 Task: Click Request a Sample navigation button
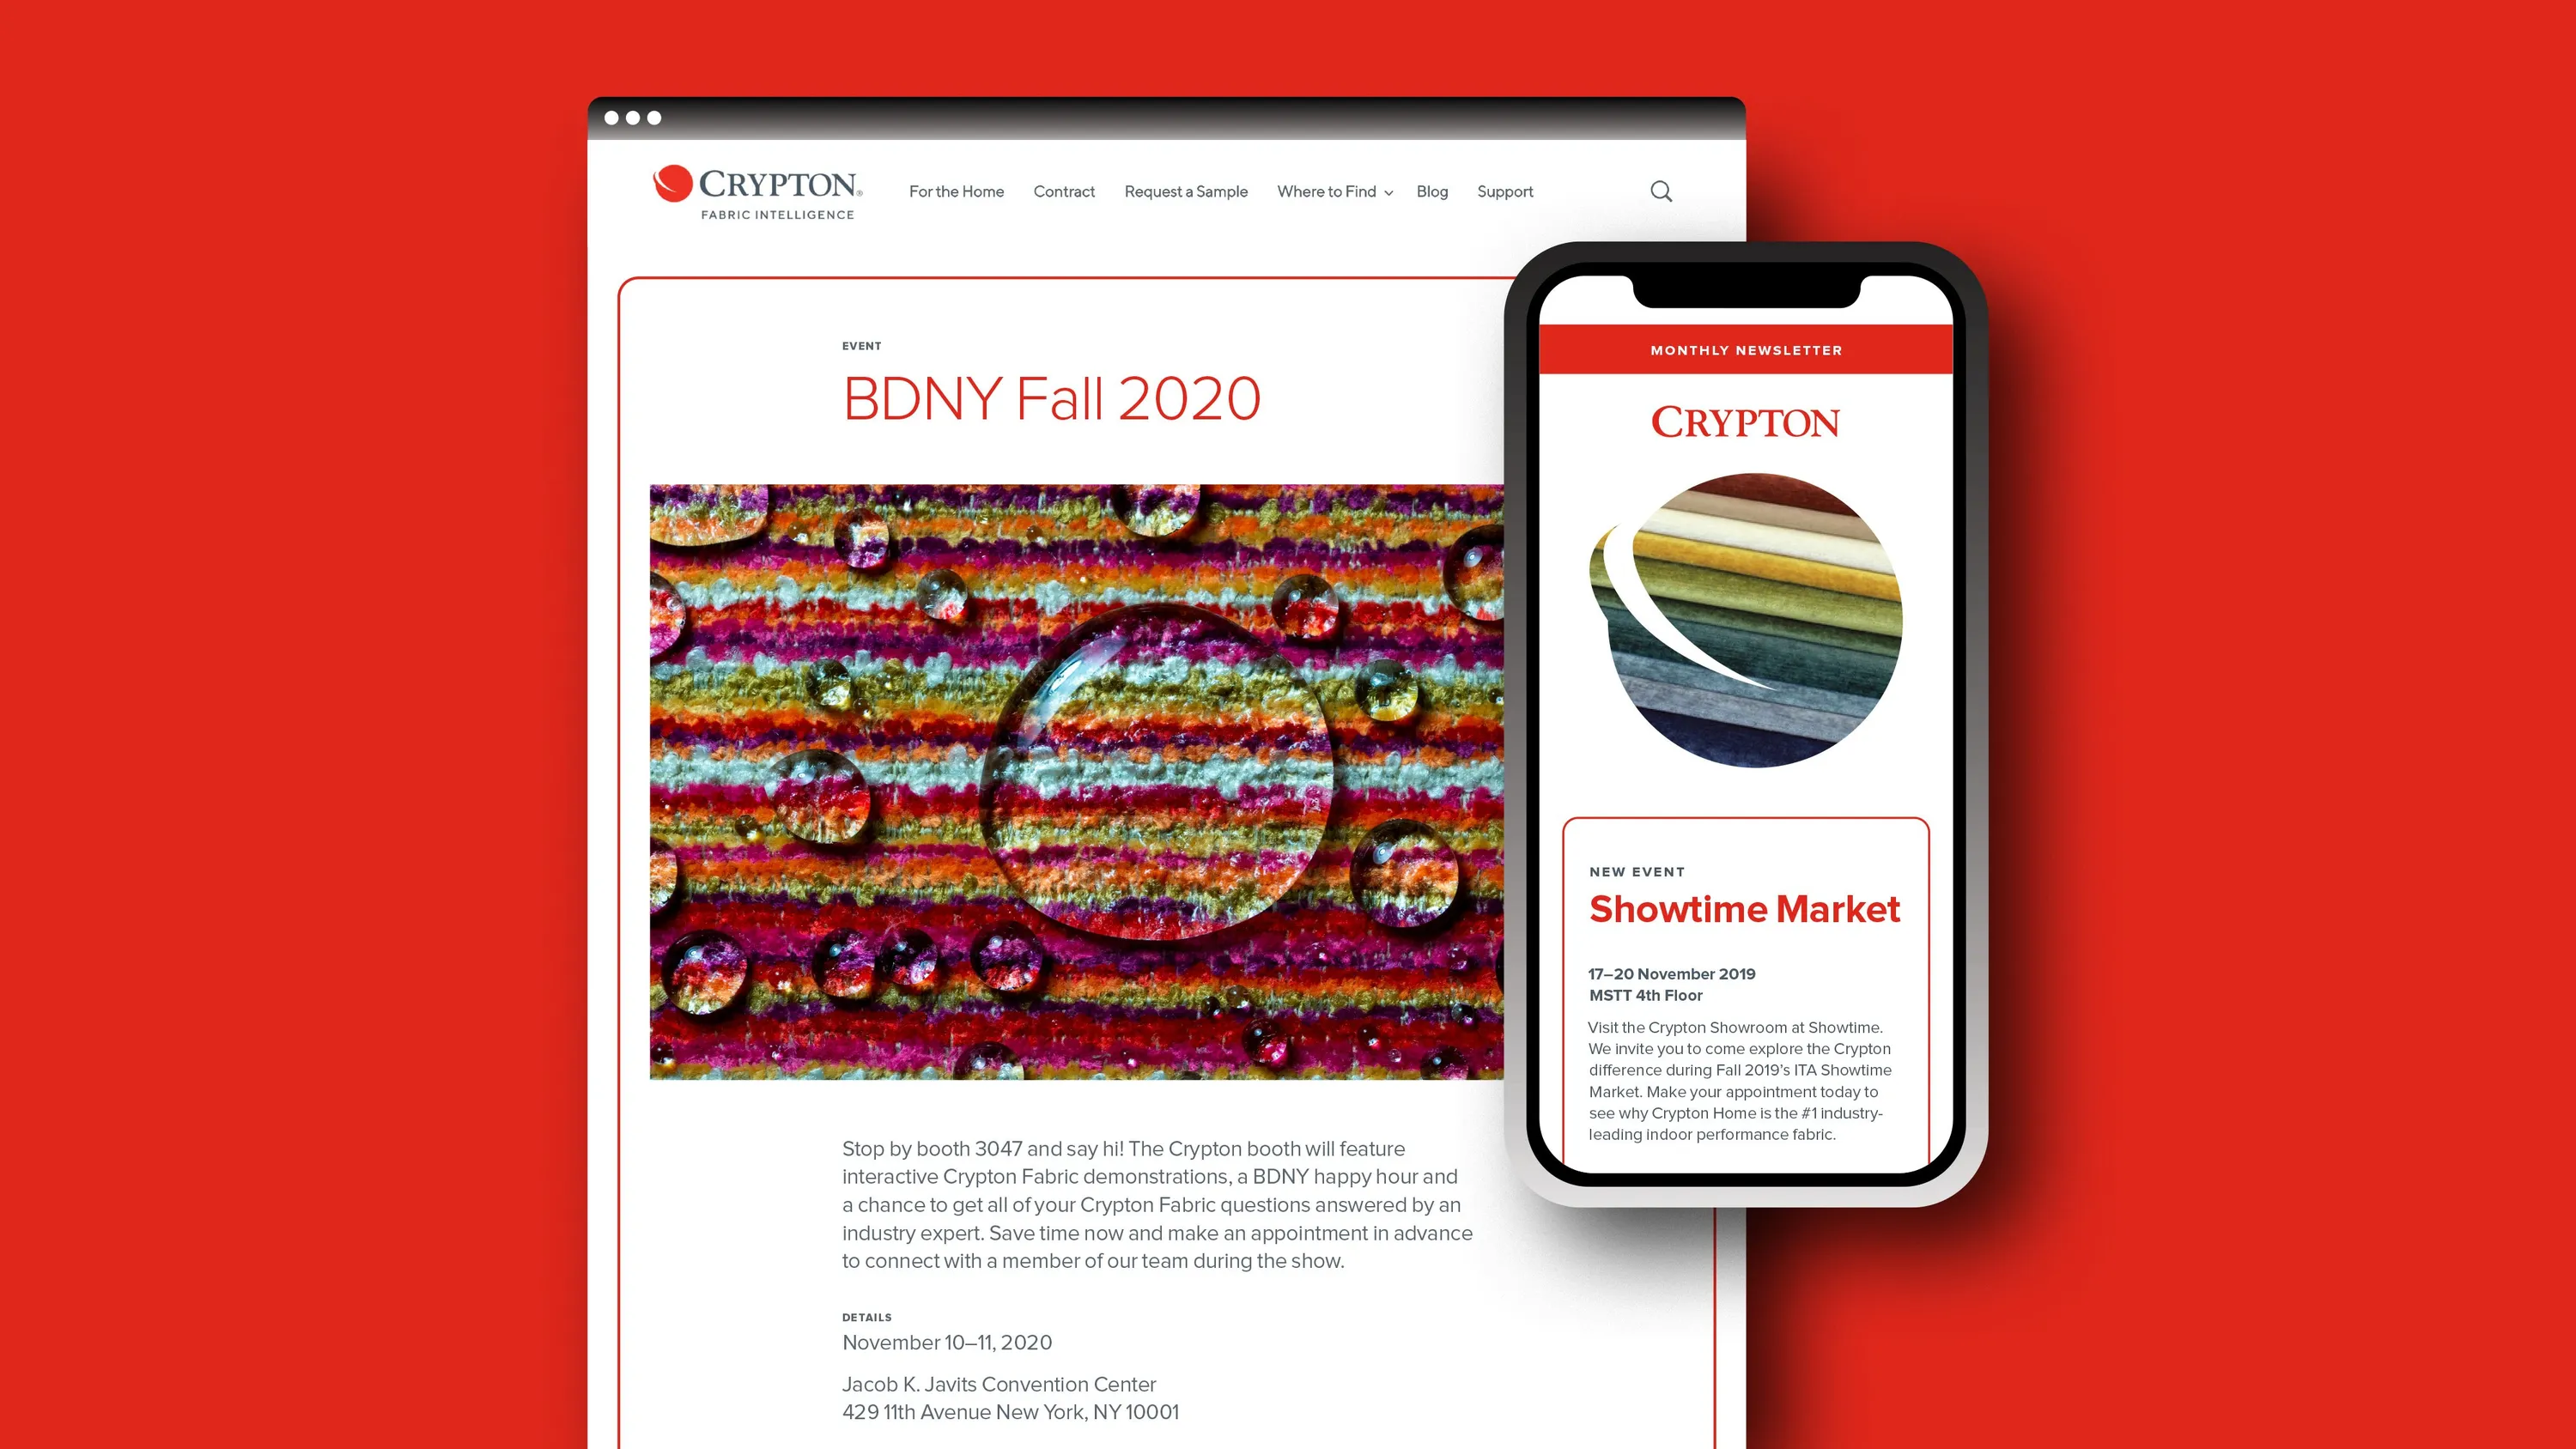coord(1185,191)
